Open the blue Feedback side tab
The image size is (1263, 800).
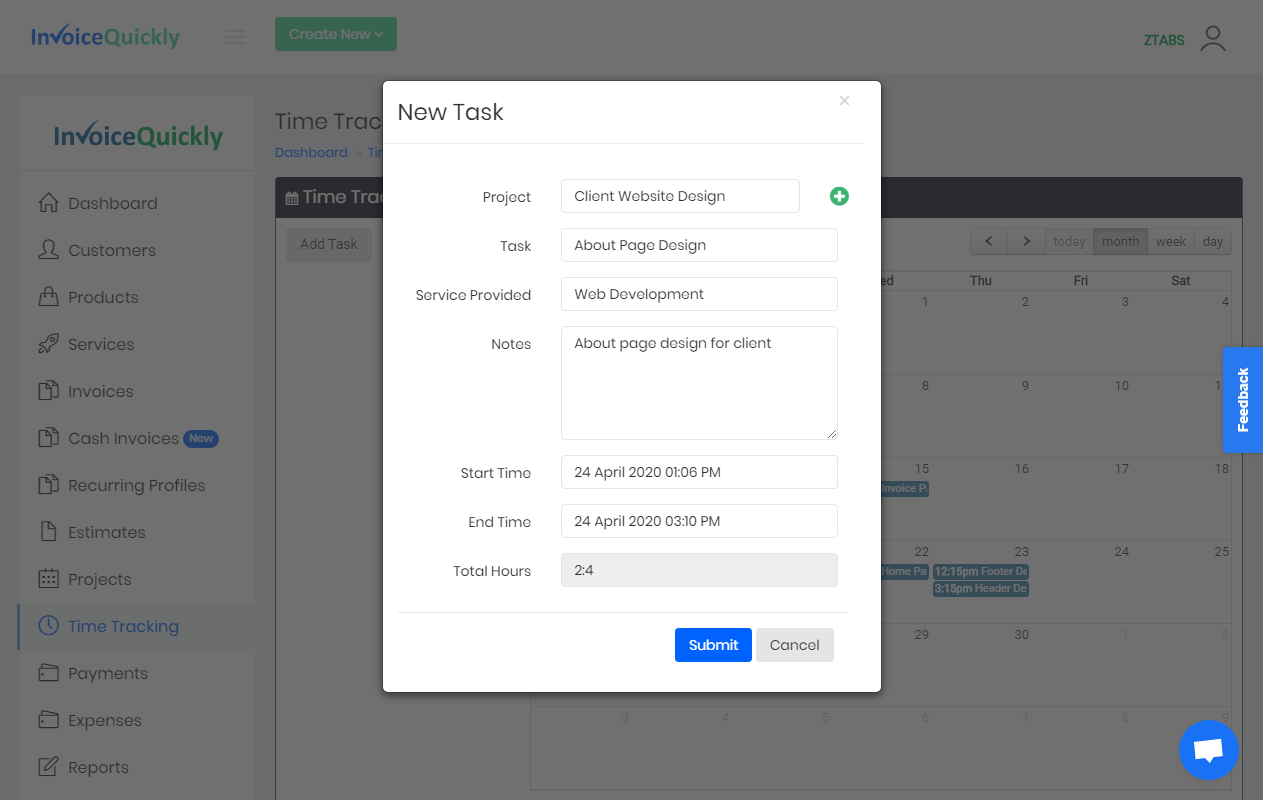pyautogui.click(x=1243, y=400)
